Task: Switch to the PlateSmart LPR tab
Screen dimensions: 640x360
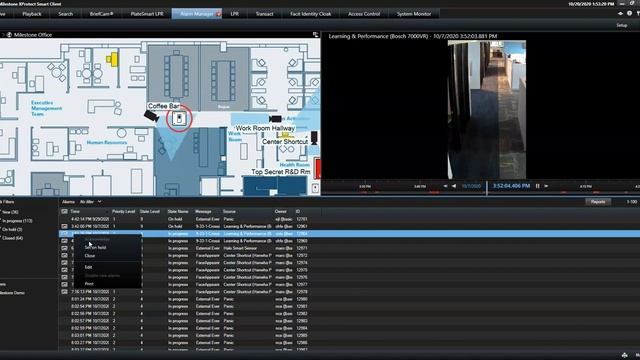Action: 147,14
